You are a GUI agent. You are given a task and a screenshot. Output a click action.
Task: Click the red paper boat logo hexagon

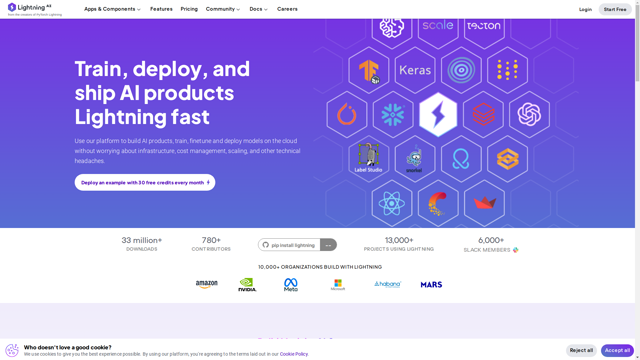coord(484,203)
